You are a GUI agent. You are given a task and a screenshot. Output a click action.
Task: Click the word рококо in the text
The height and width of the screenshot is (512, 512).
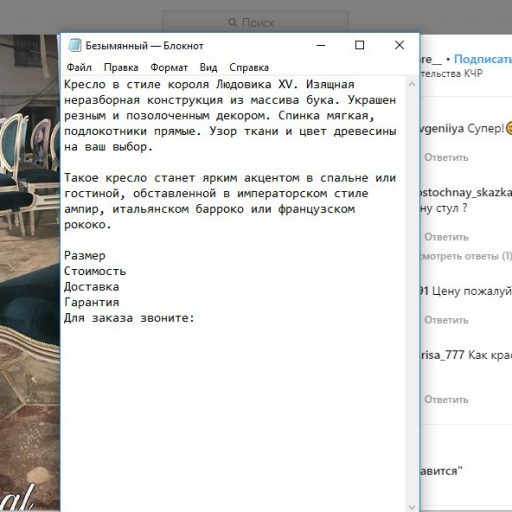[85, 225]
